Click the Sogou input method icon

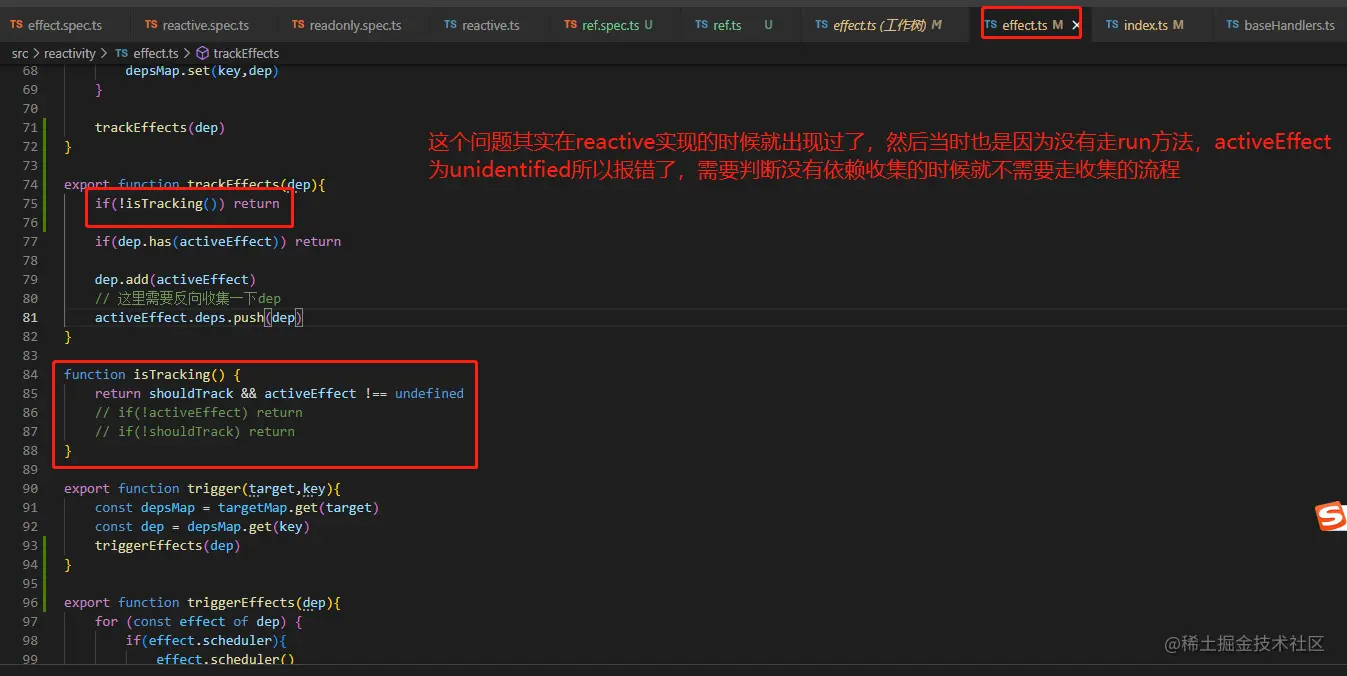pos(1331,517)
